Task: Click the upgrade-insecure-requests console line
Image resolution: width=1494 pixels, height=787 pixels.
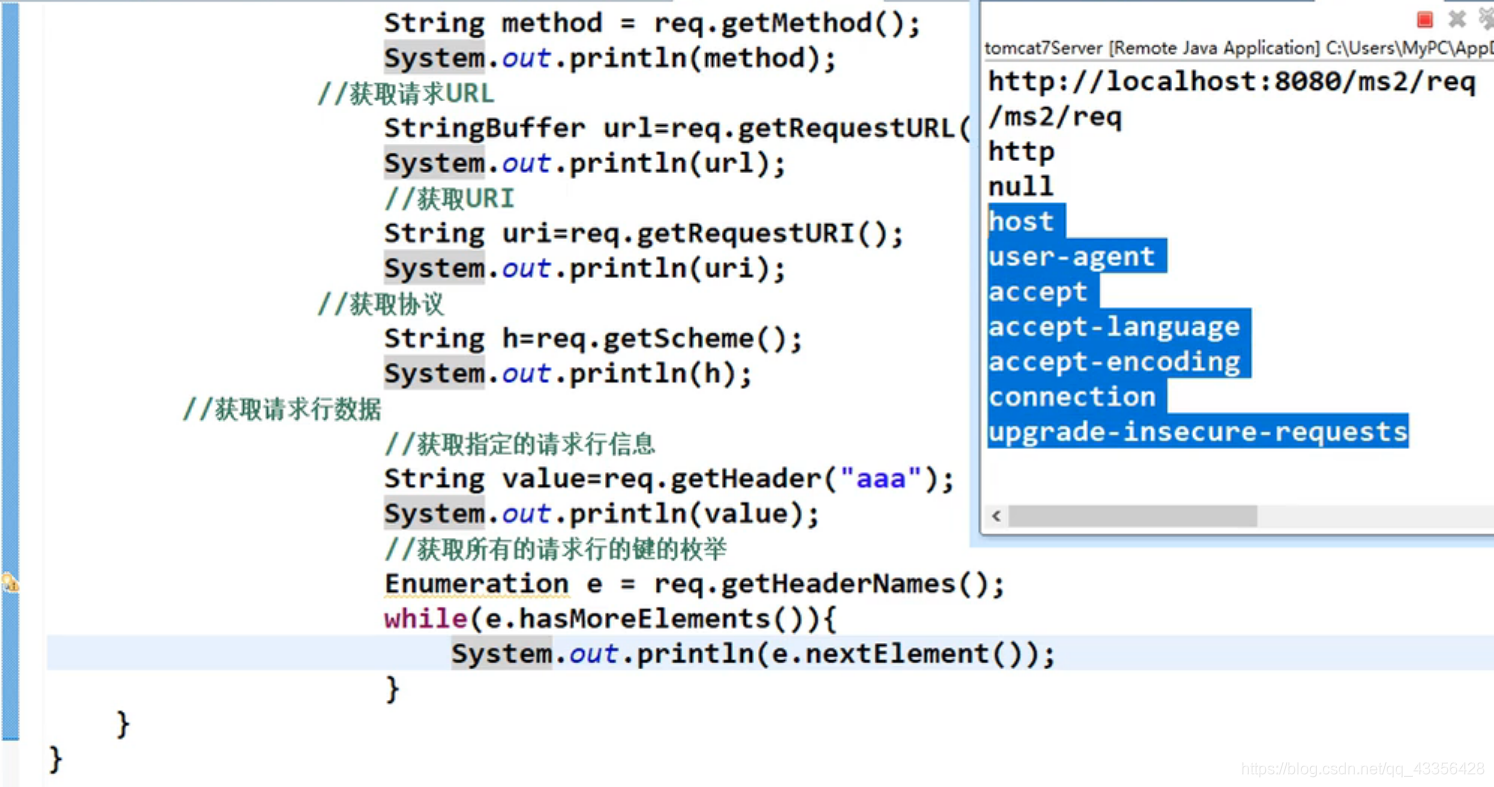Action: click(1198, 431)
